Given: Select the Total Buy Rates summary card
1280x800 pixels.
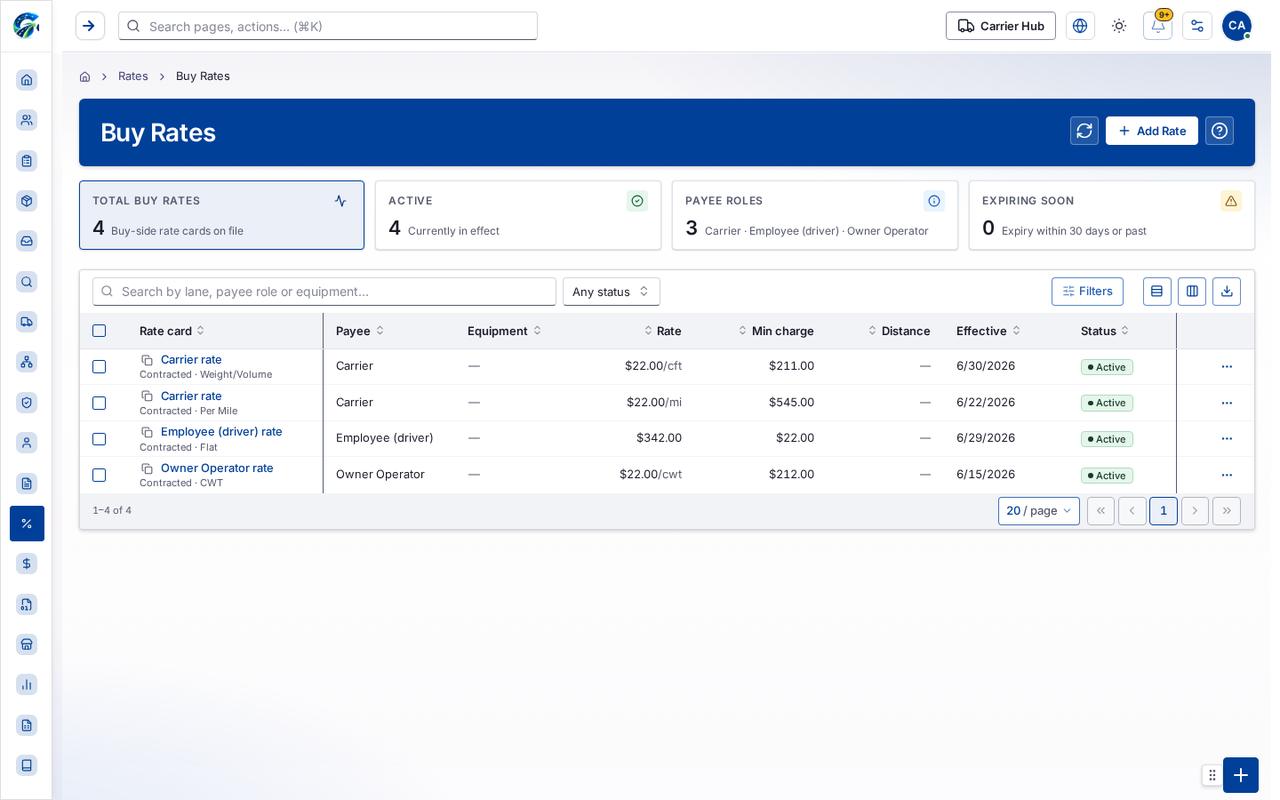Looking at the screenshot, I should click(222, 215).
